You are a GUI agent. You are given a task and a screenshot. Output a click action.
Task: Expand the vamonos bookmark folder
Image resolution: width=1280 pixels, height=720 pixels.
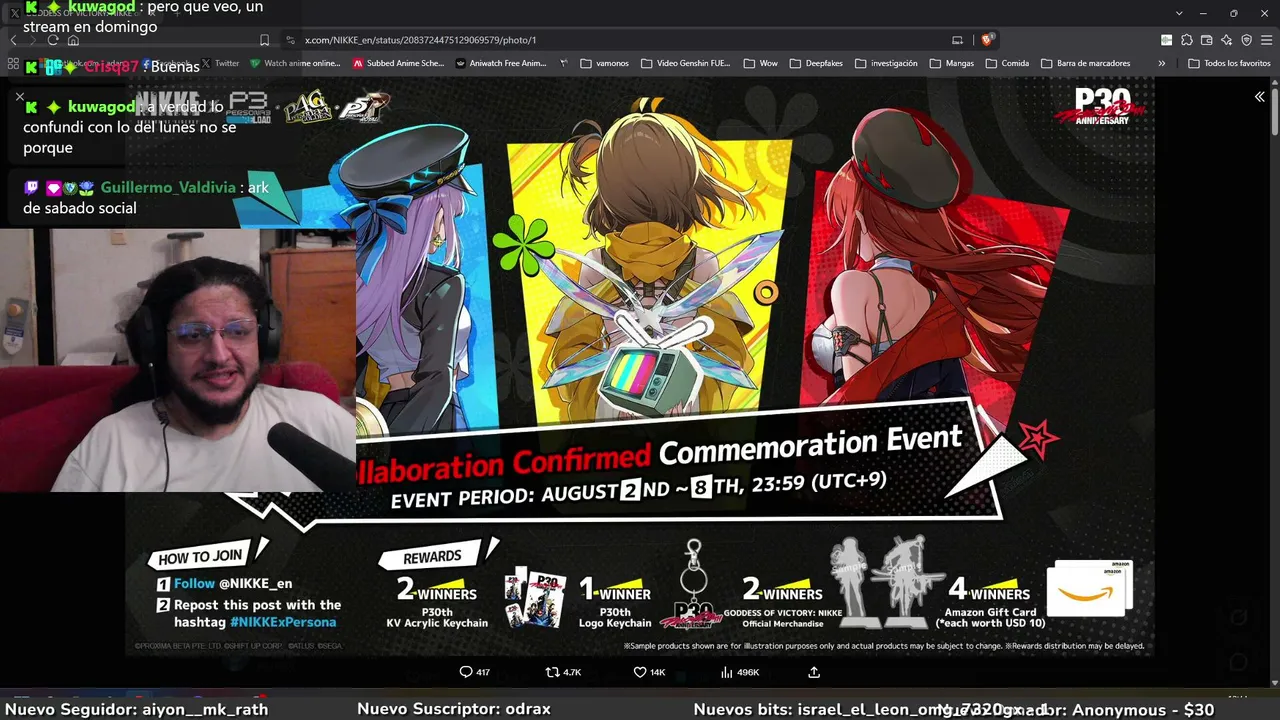[604, 63]
